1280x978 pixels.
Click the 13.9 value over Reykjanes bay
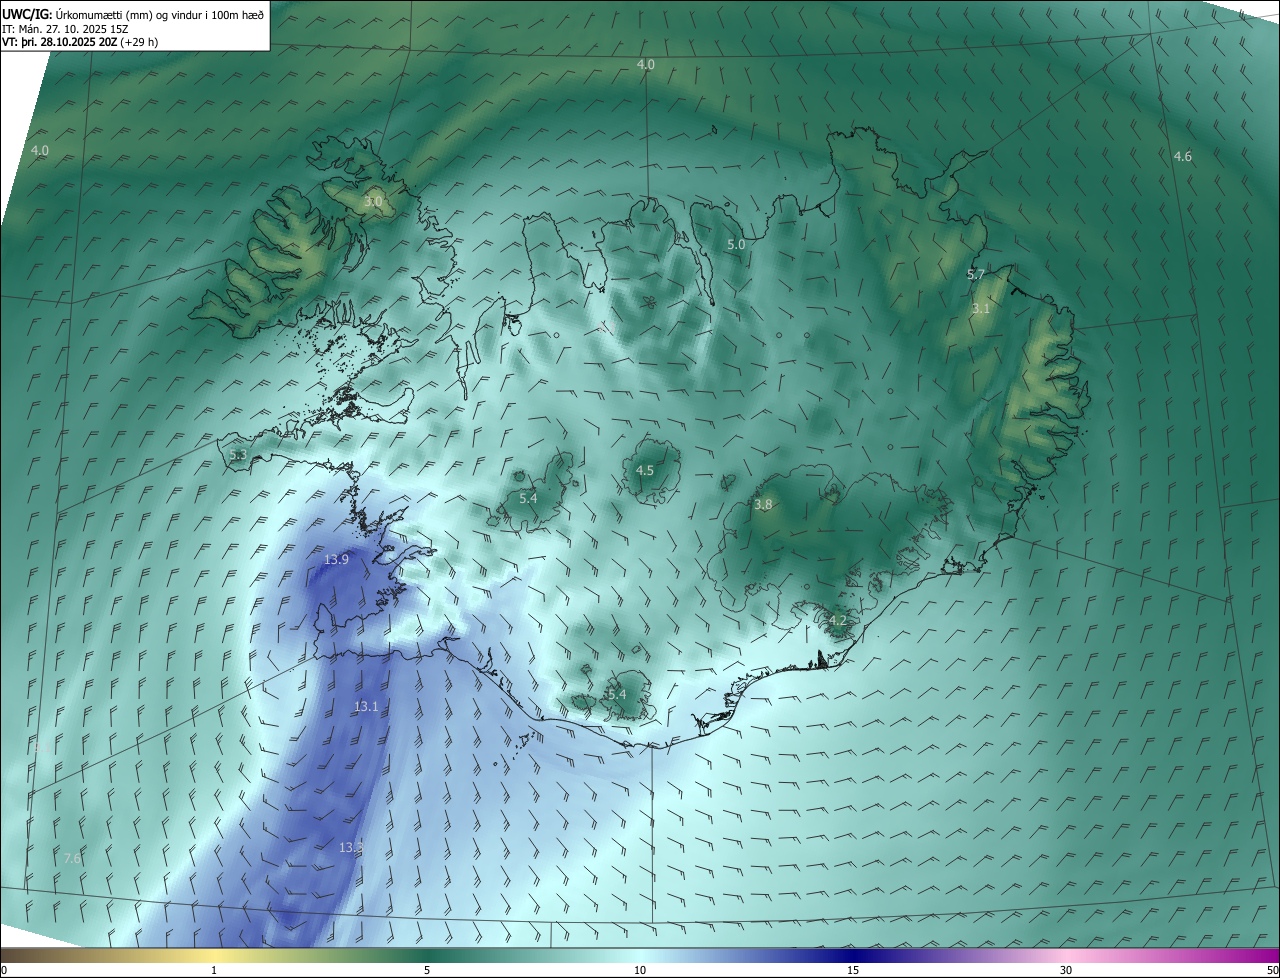click(336, 560)
